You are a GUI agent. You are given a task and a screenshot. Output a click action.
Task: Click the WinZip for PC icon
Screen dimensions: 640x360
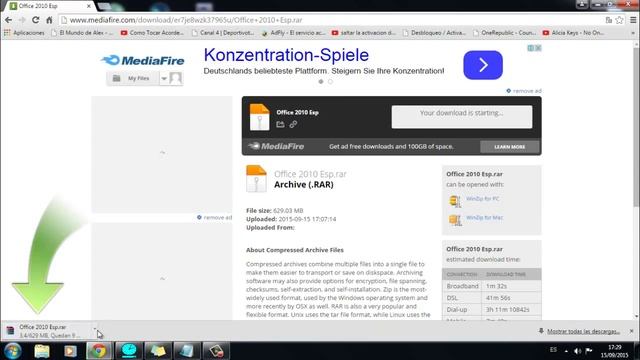pos(455,201)
